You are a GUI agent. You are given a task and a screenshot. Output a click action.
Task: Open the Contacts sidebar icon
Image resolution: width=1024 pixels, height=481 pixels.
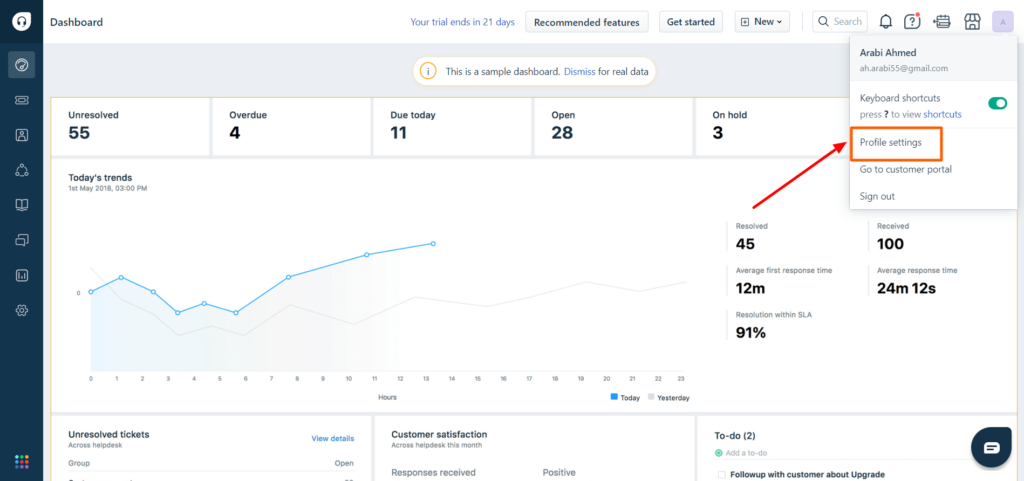point(22,135)
